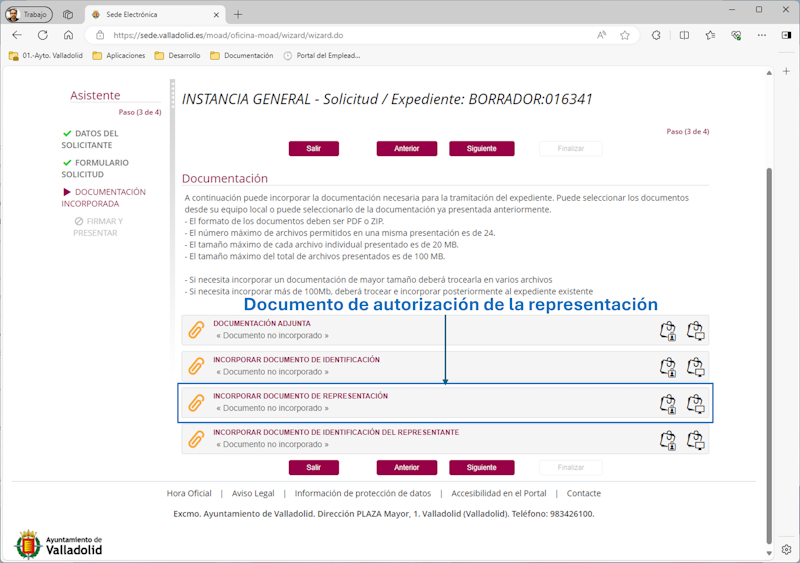
Task: Select the Sede Electrónica tab
Action: point(153,15)
